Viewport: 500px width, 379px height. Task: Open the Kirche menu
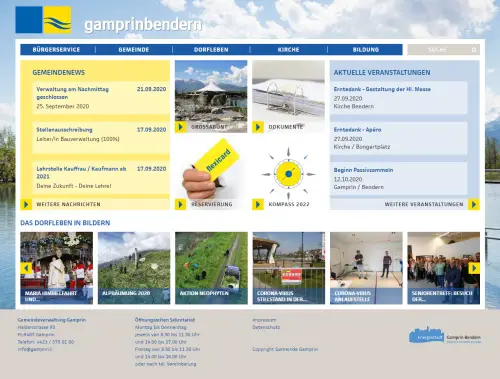[x=288, y=50]
